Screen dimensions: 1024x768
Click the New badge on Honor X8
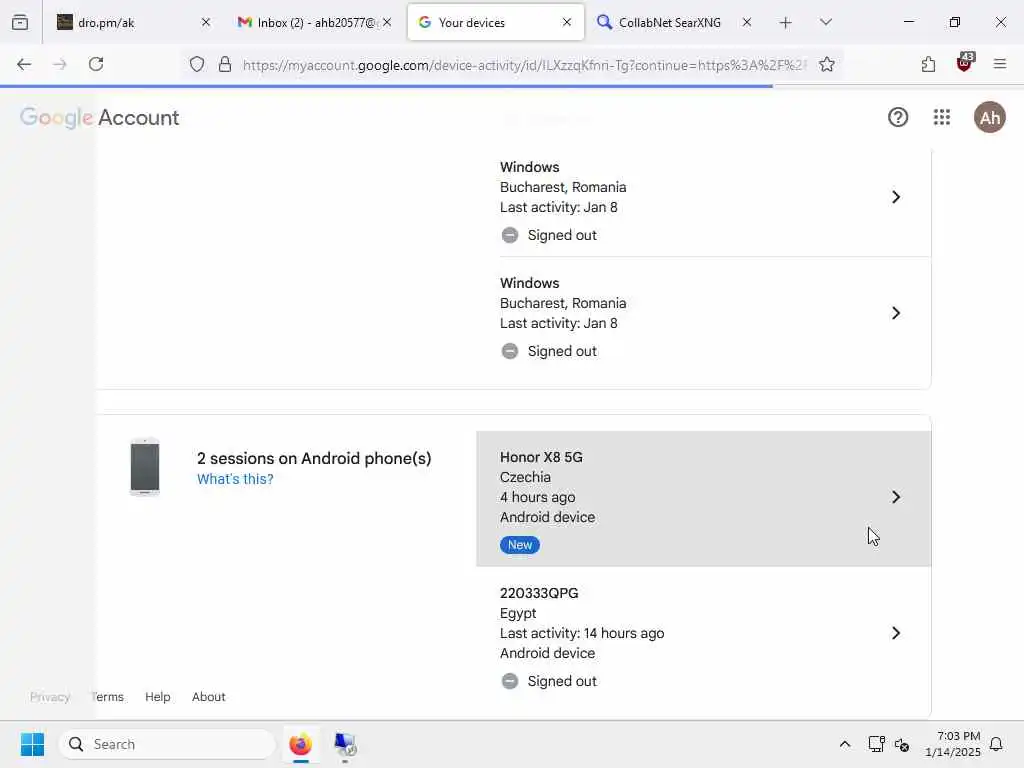(520, 545)
